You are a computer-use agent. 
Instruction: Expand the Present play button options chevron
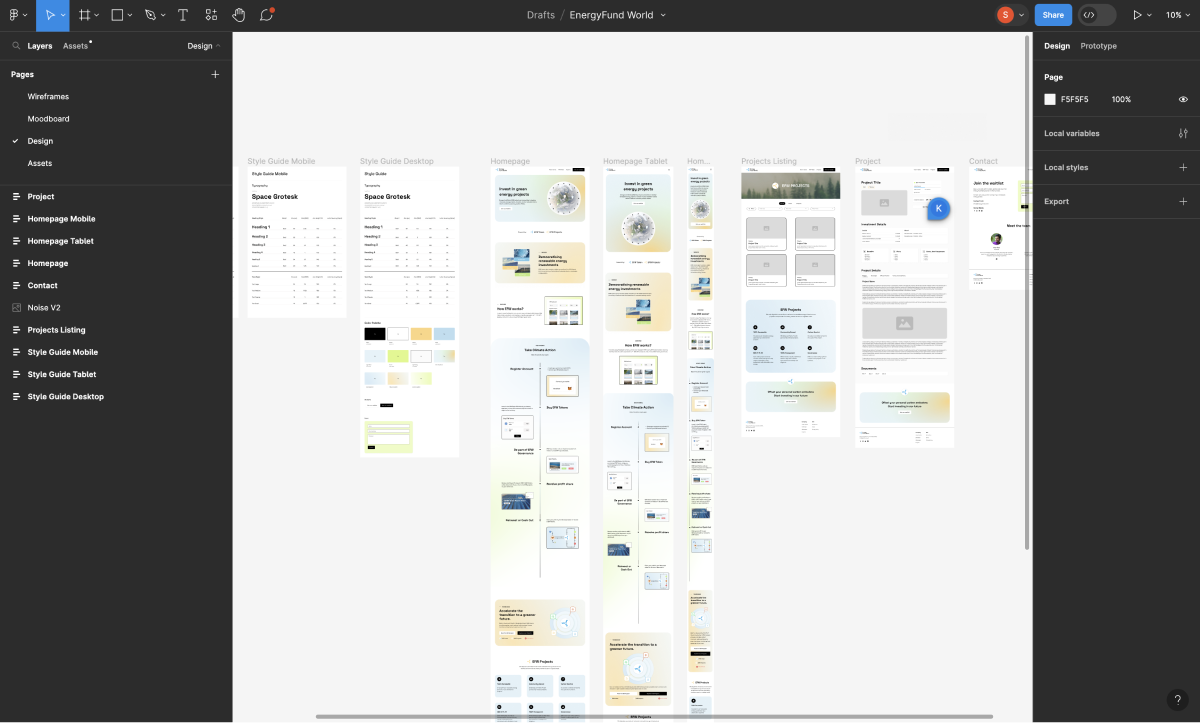click(1153, 15)
